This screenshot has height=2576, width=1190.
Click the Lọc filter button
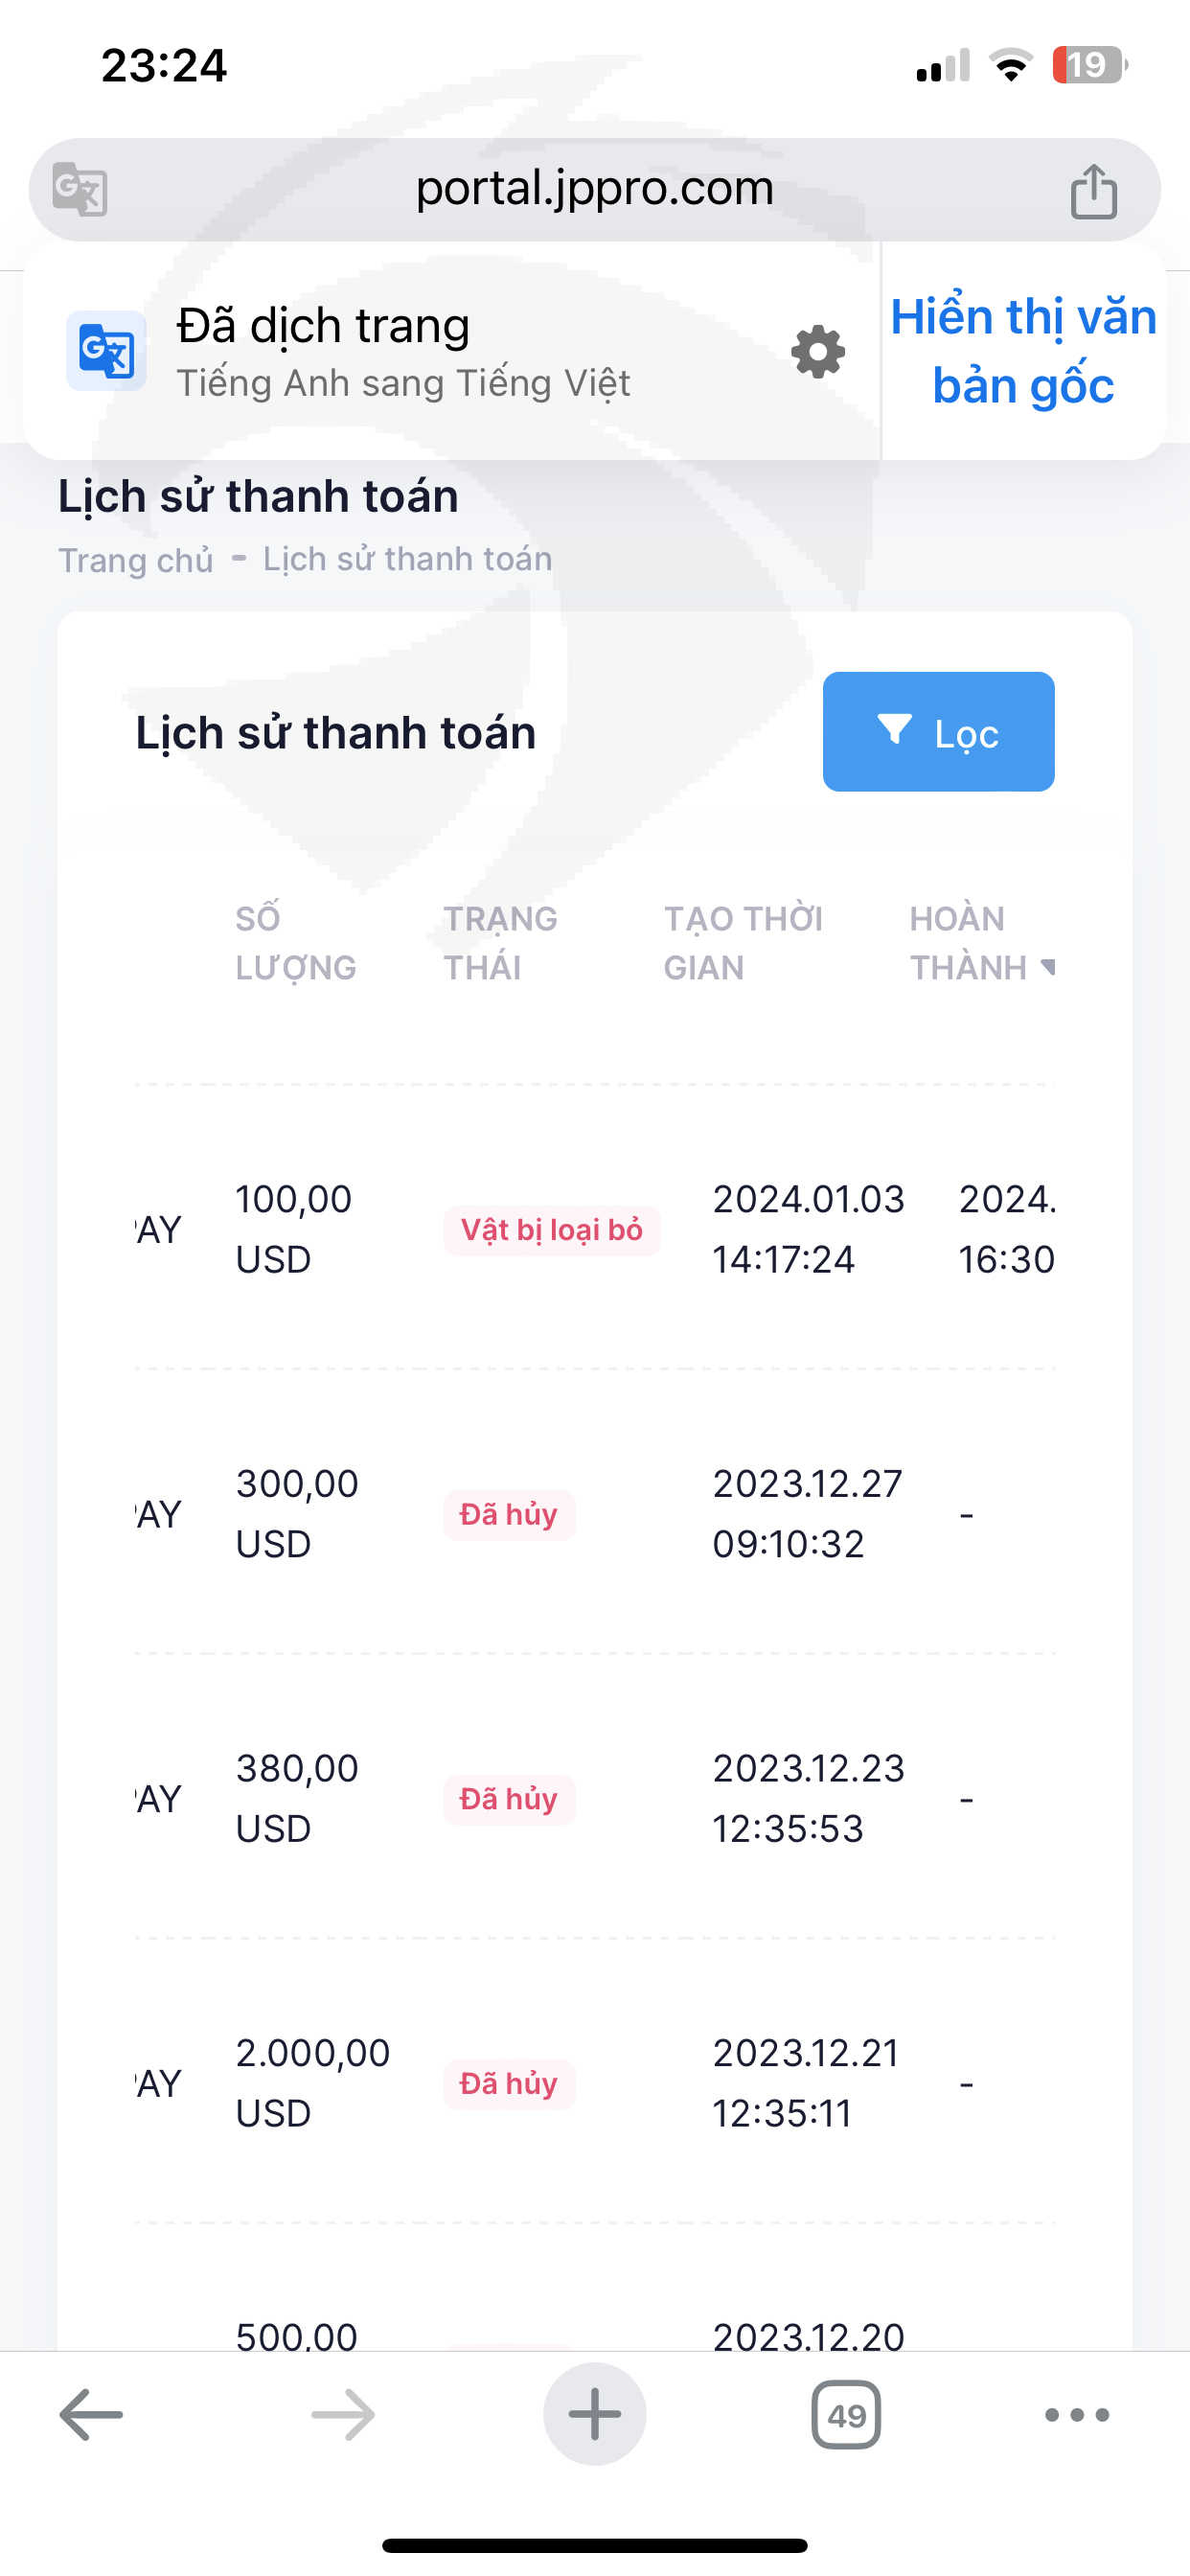pos(938,732)
